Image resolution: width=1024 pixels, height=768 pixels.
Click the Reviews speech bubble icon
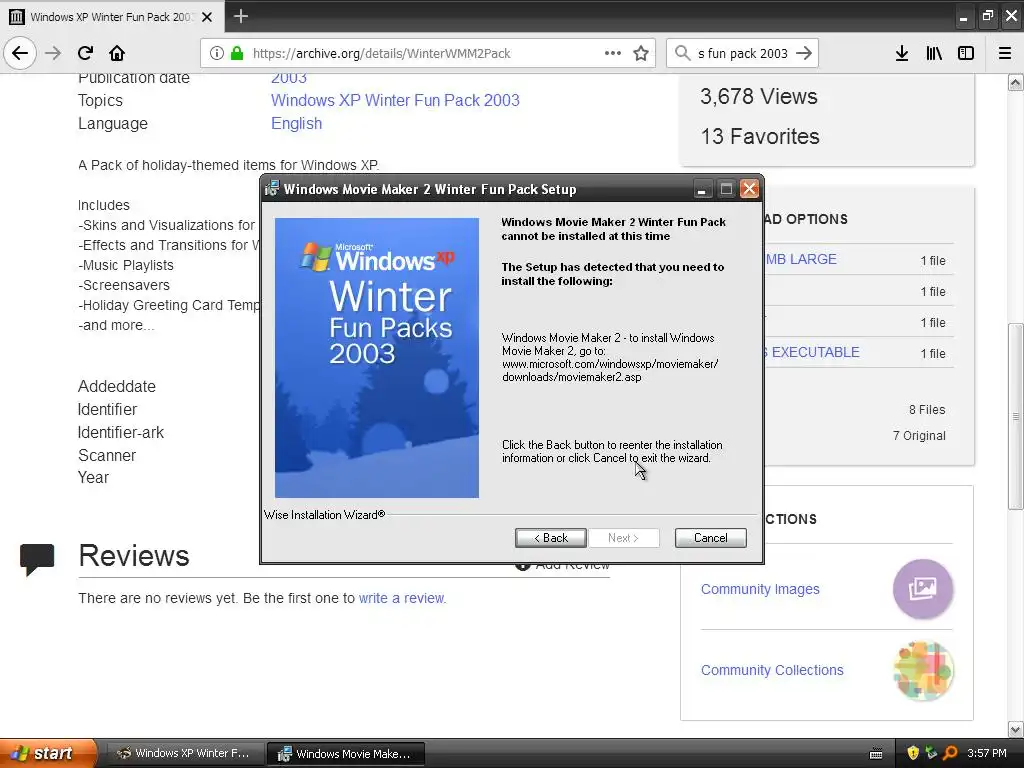[37, 559]
